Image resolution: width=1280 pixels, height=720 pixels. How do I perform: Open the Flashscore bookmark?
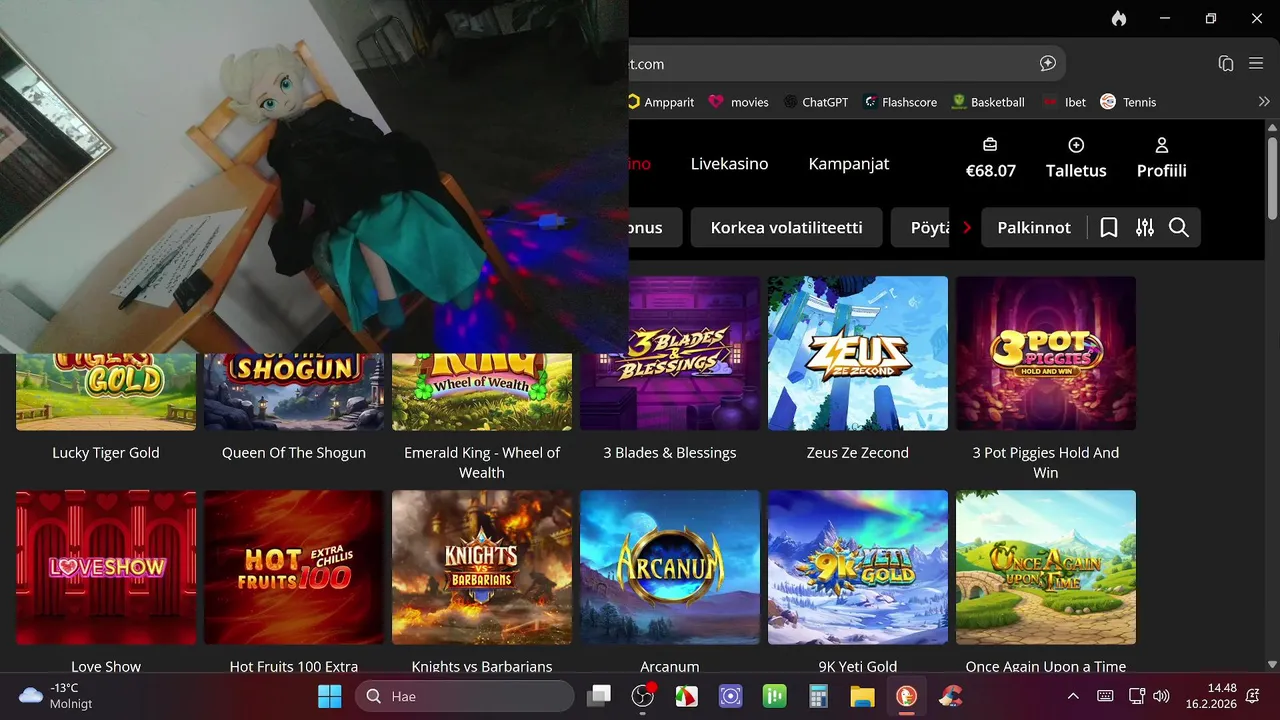click(x=900, y=102)
